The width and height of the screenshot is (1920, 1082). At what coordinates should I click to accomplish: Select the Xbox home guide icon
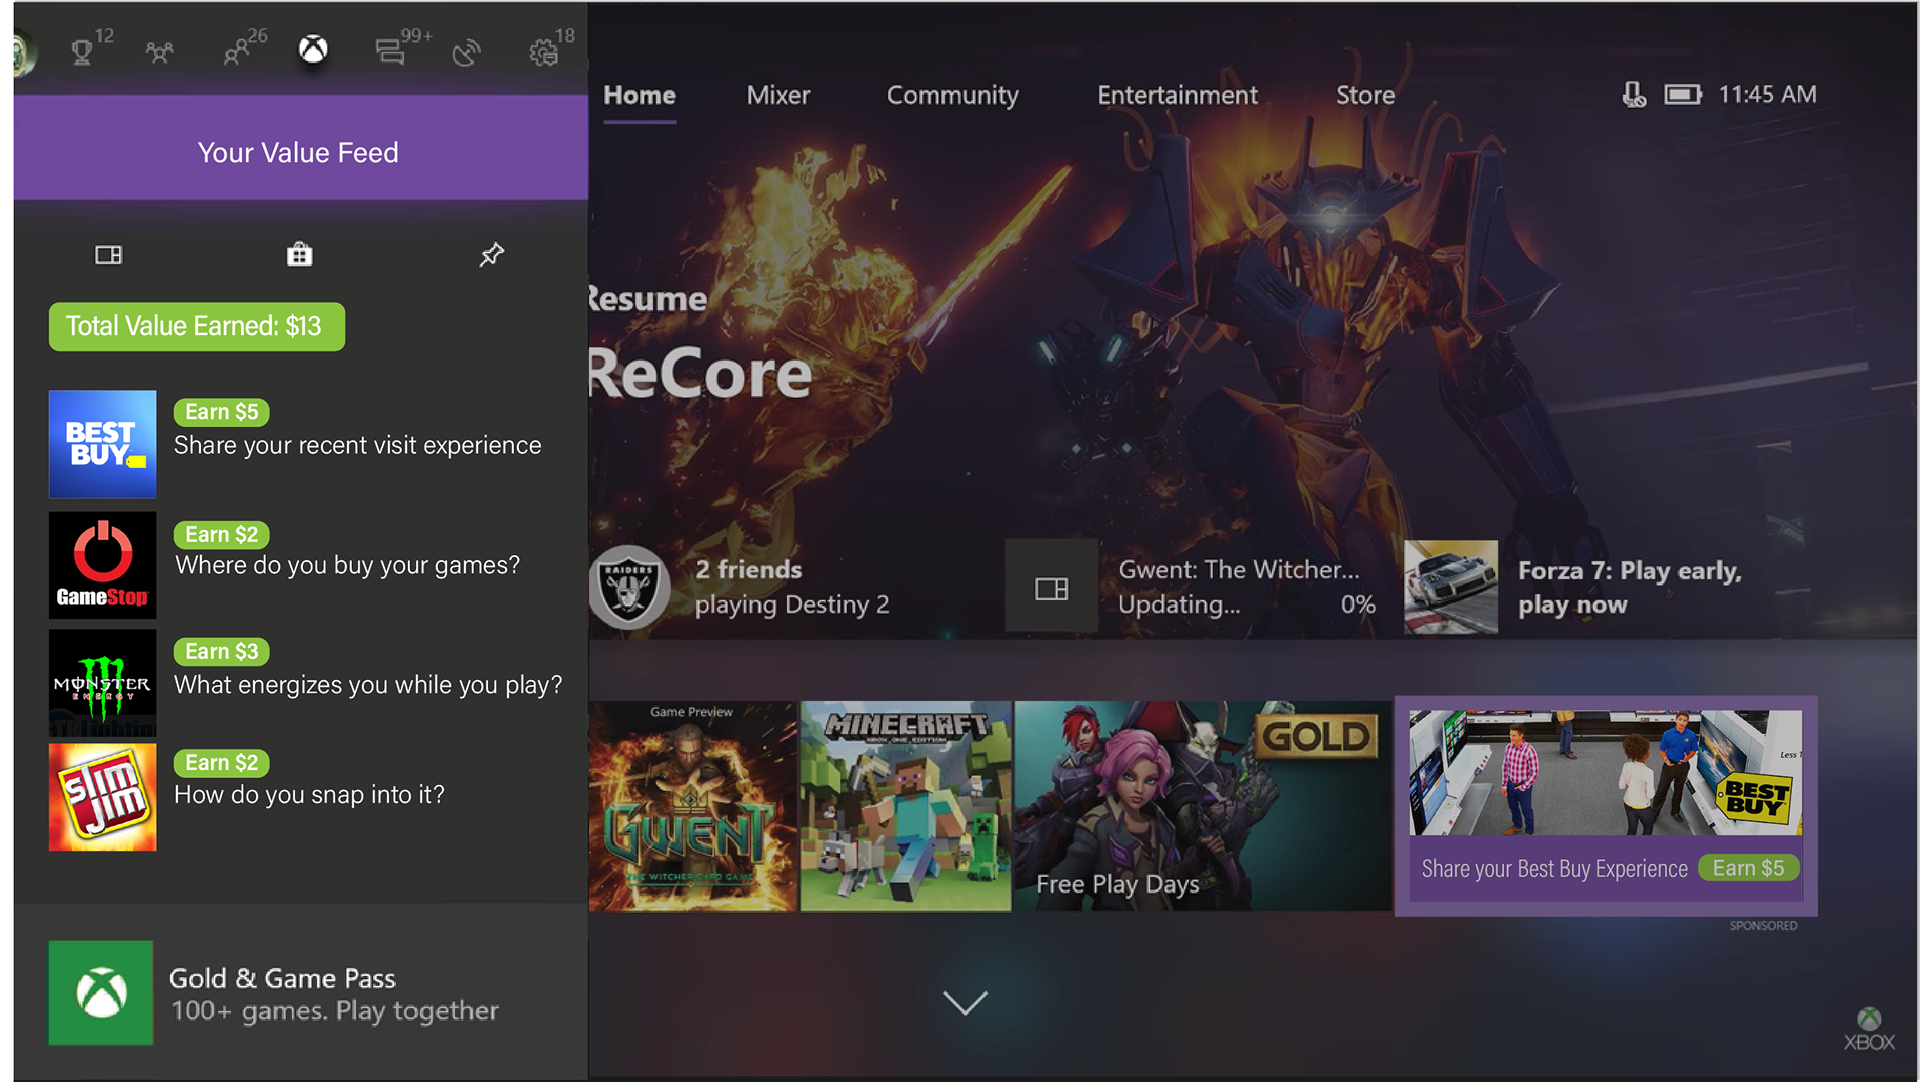[313, 49]
